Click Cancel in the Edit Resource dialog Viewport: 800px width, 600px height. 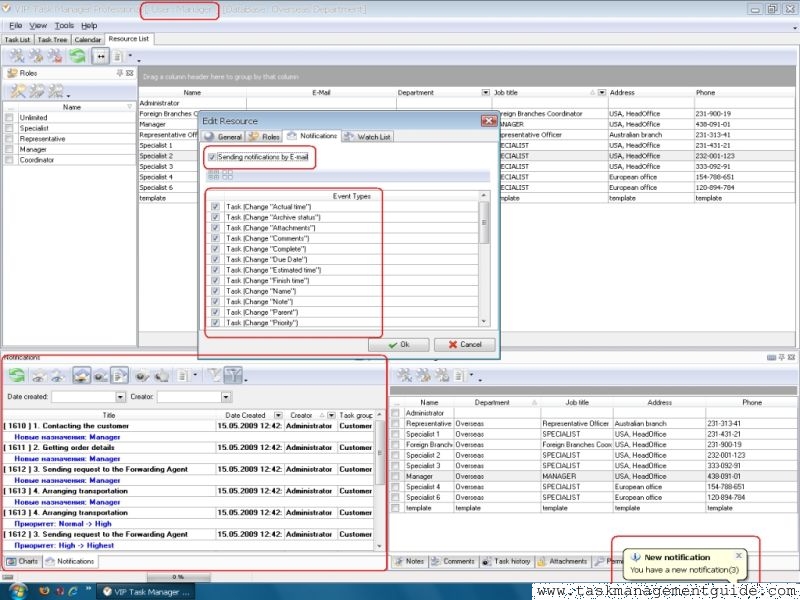click(x=465, y=345)
